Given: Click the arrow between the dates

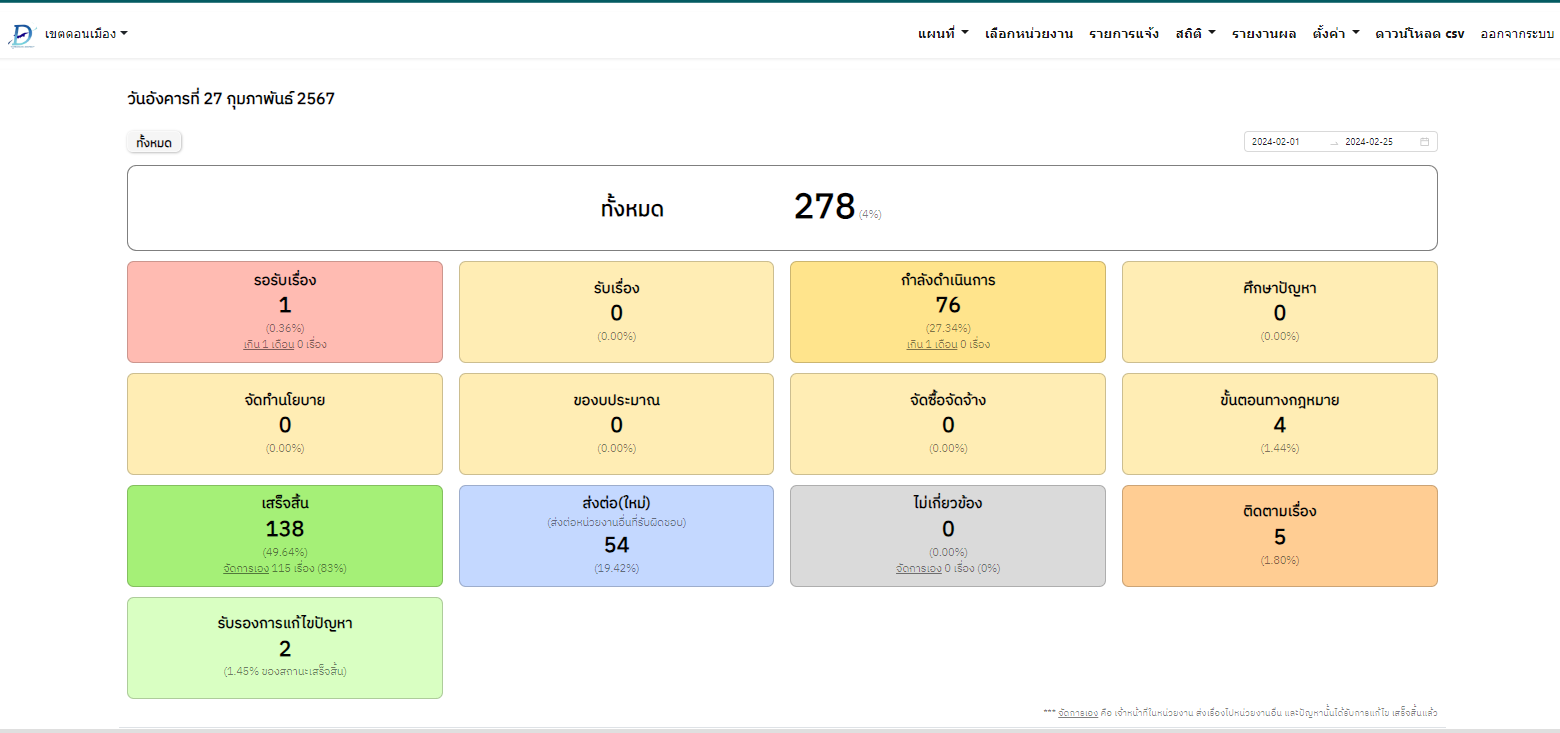Looking at the screenshot, I should coord(1333,142).
